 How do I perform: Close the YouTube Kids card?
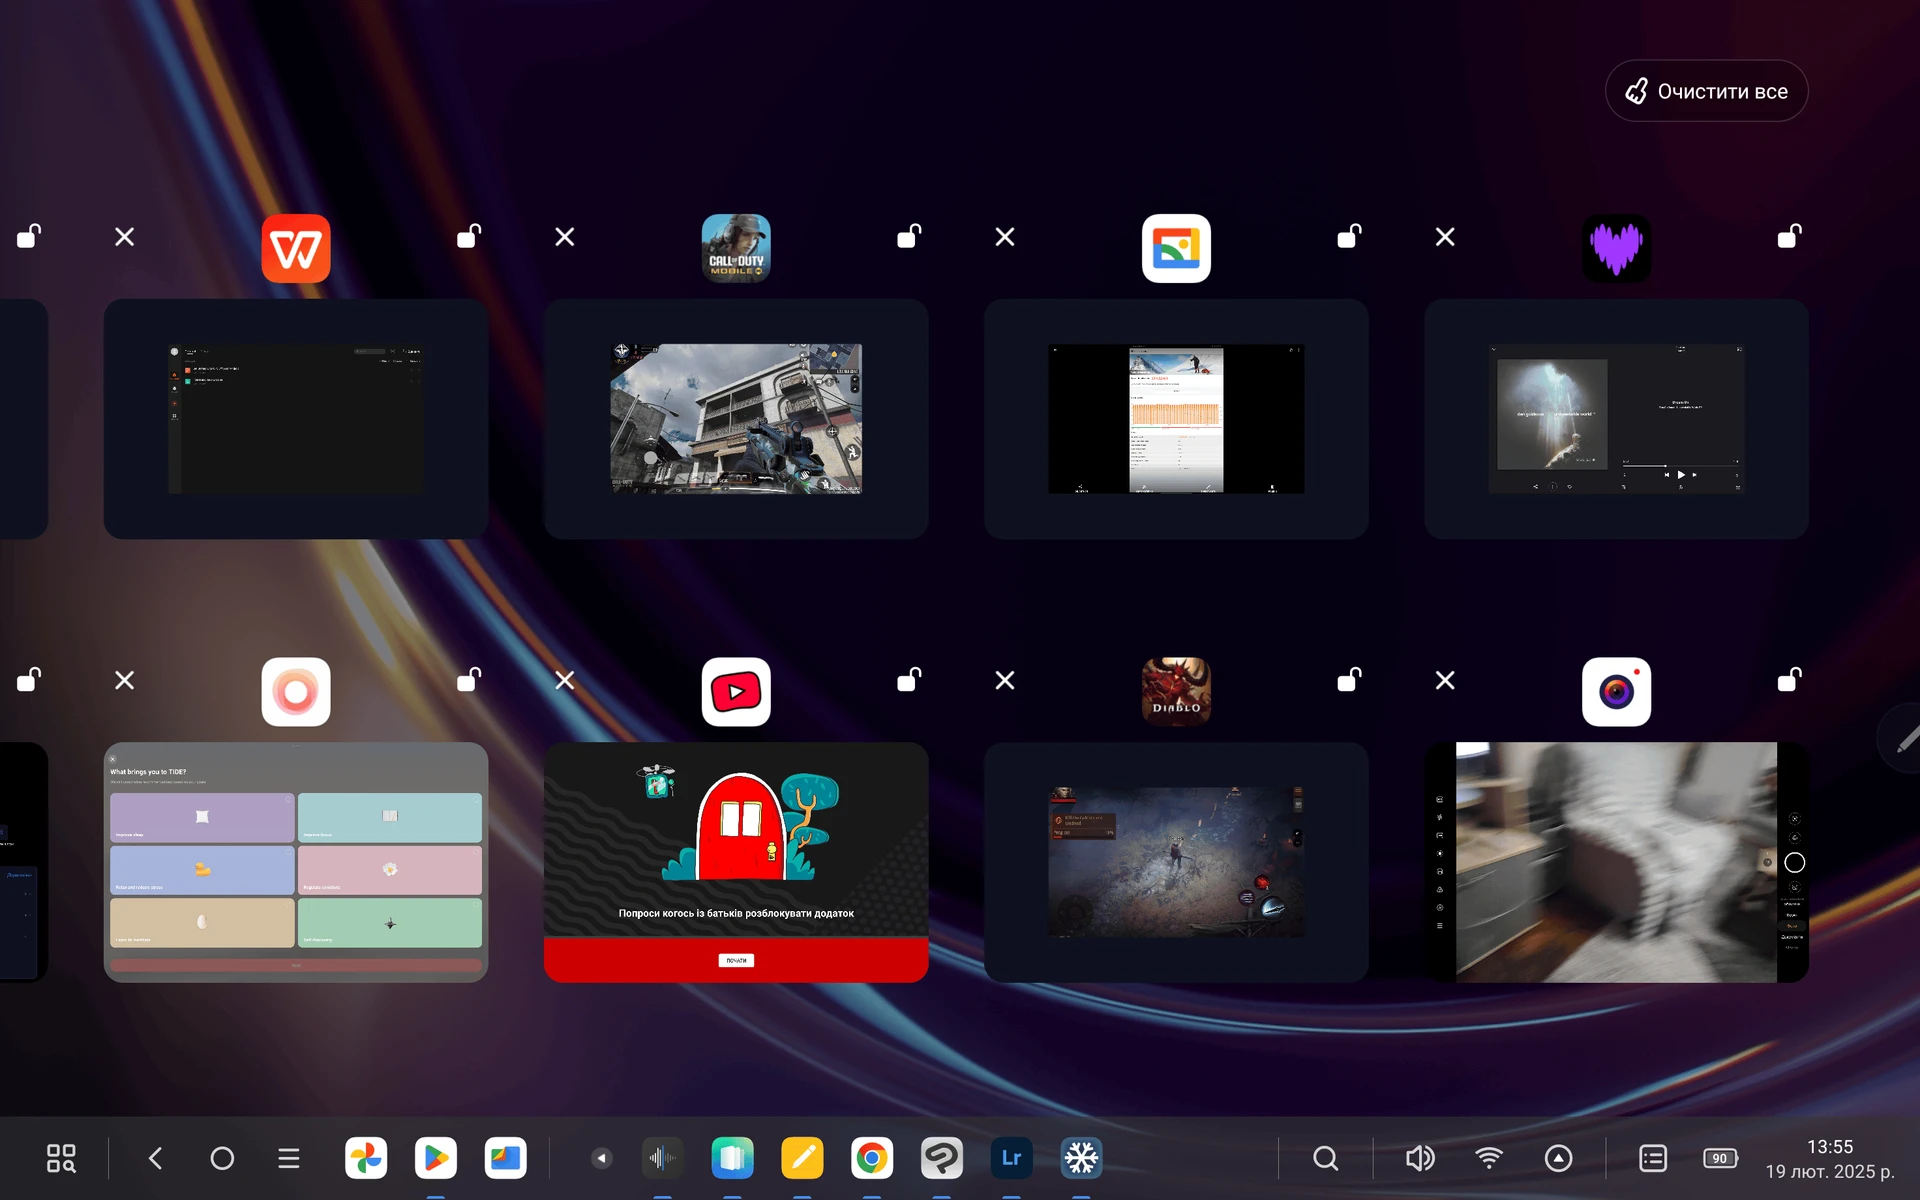(565, 680)
